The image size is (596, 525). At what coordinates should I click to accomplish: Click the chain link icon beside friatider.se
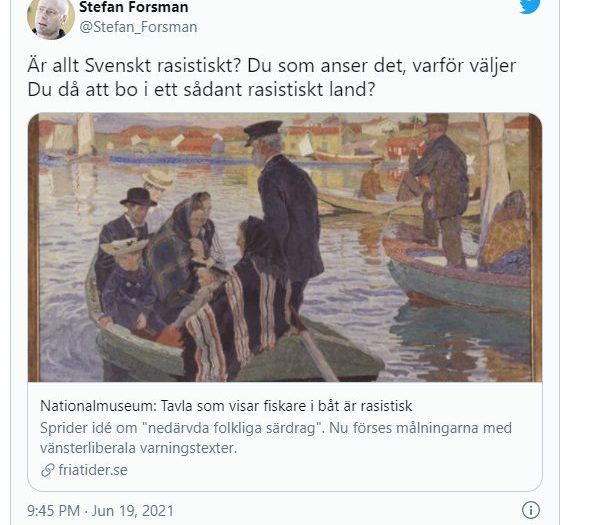[x=48, y=470]
